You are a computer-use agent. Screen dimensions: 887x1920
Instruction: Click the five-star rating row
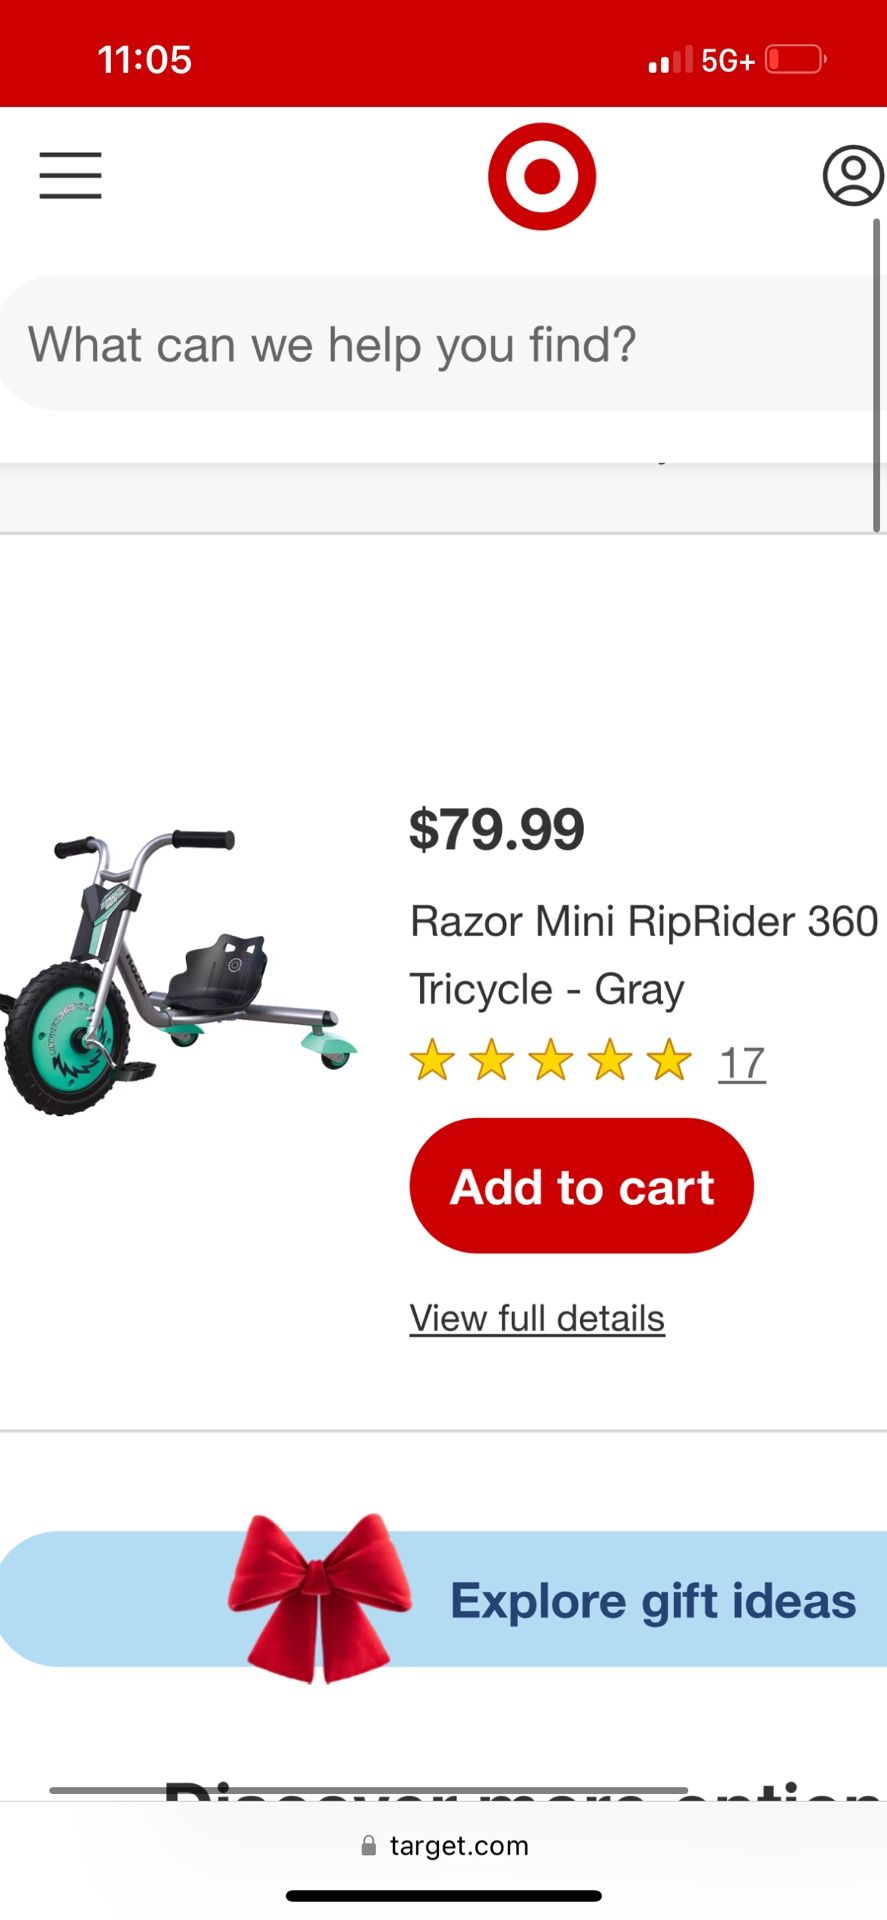550,1061
